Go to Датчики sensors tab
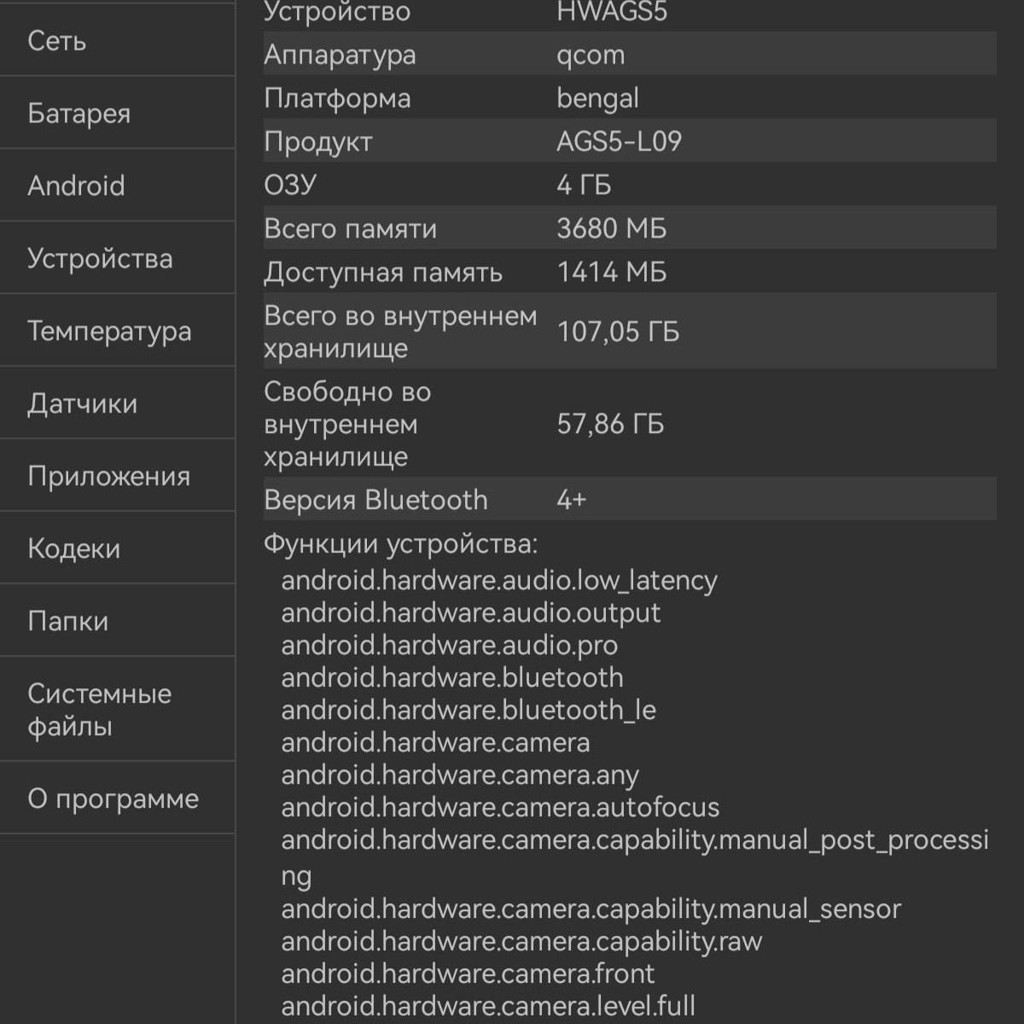The width and height of the screenshot is (1024, 1024). pos(118,403)
